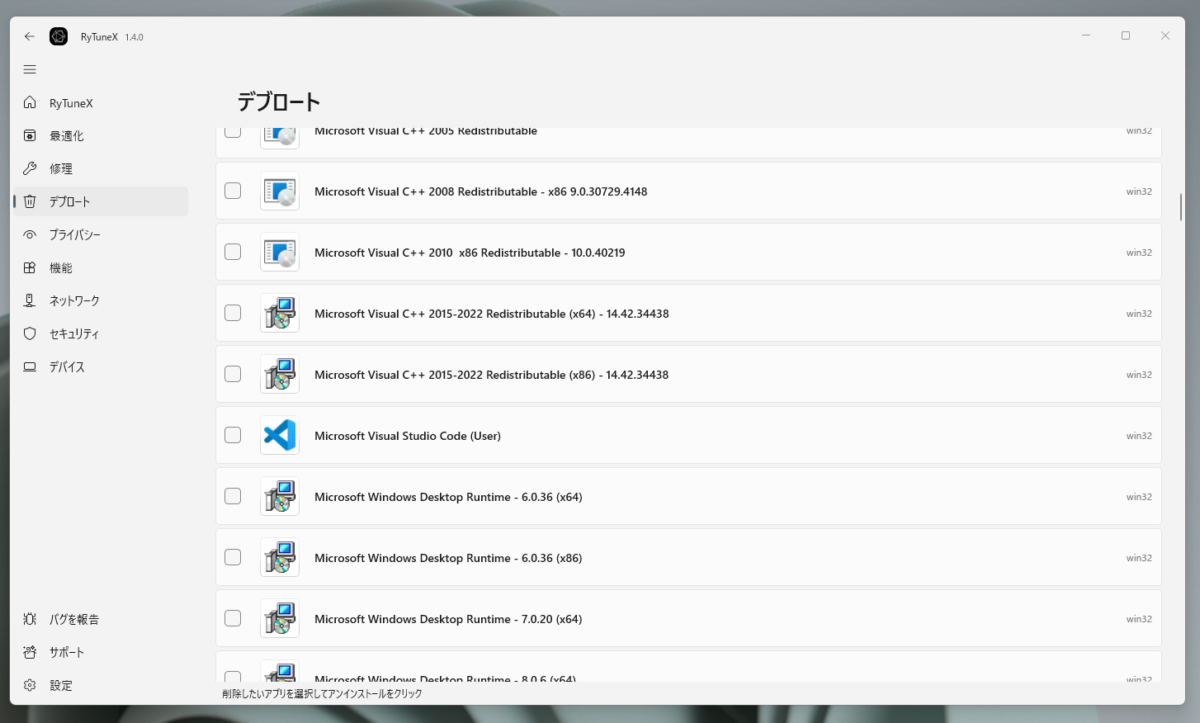Image resolution: width=1200 pixels, height=723 pixels.
Task: Click the status hint text at bottom
Action: tap(322, 693)
